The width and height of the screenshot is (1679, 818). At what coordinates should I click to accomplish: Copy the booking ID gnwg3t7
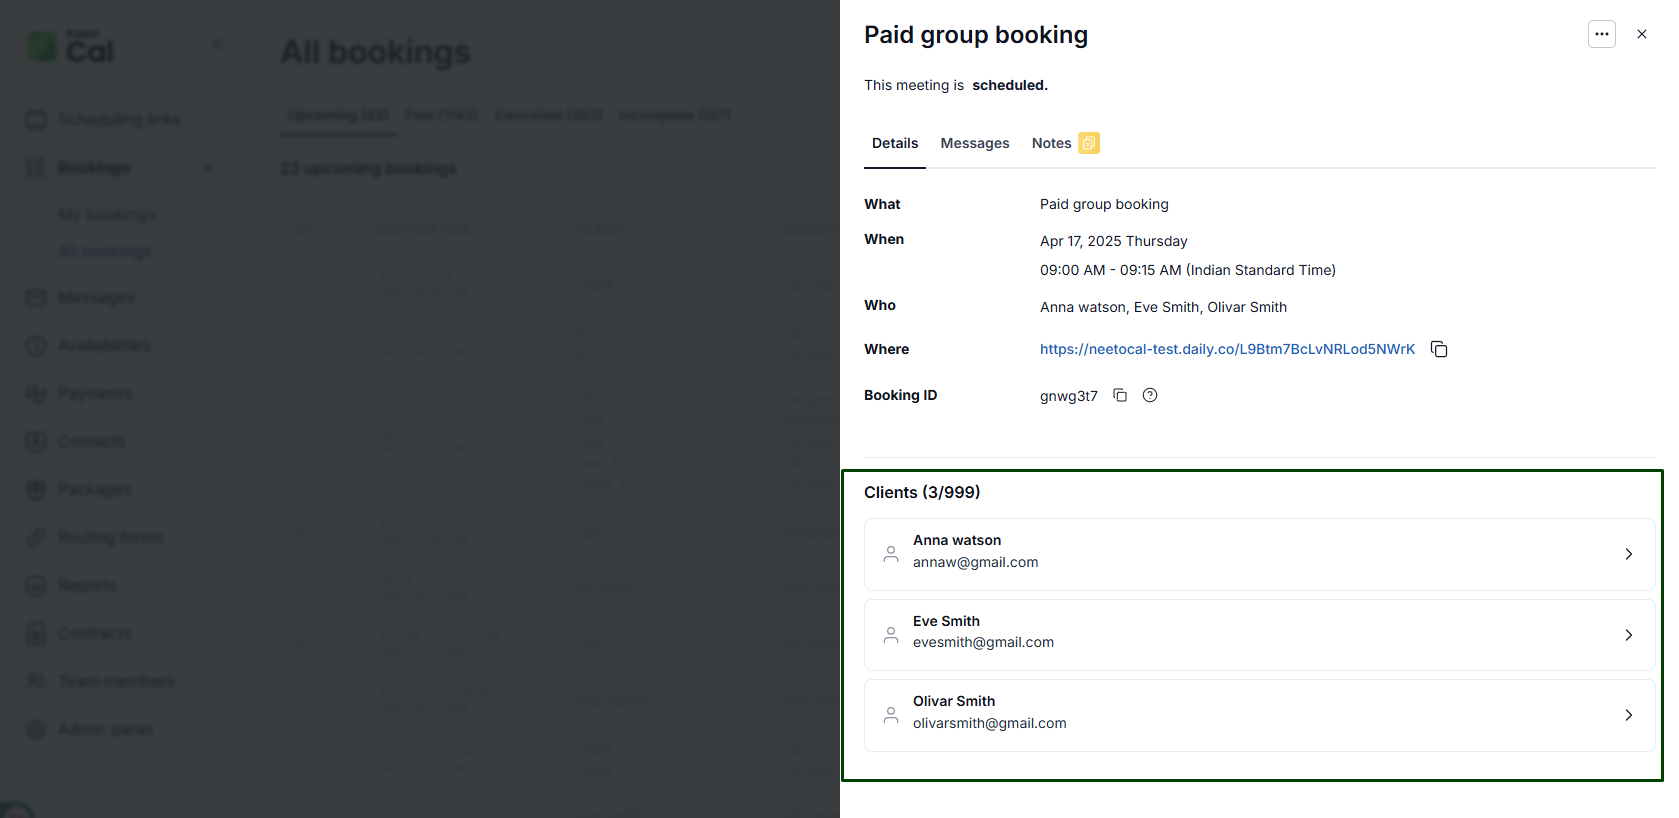click(x=1120, y=395)
